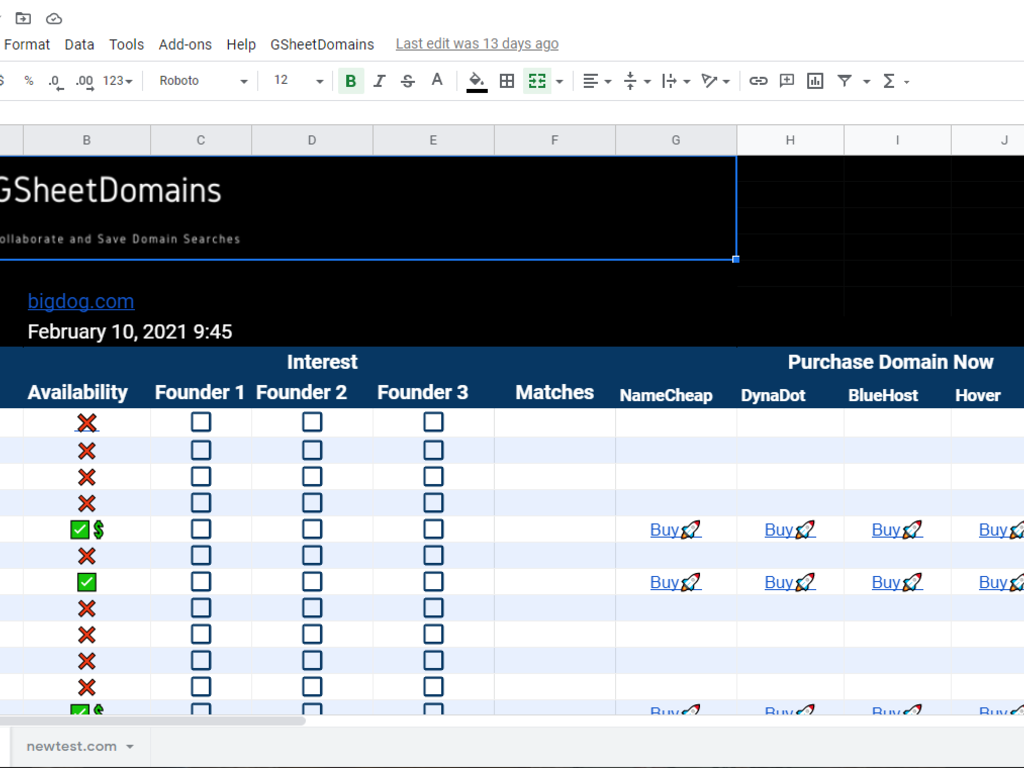Open the GSheetDomains menu
This screenshot has width=1024, height=768.
322,44
